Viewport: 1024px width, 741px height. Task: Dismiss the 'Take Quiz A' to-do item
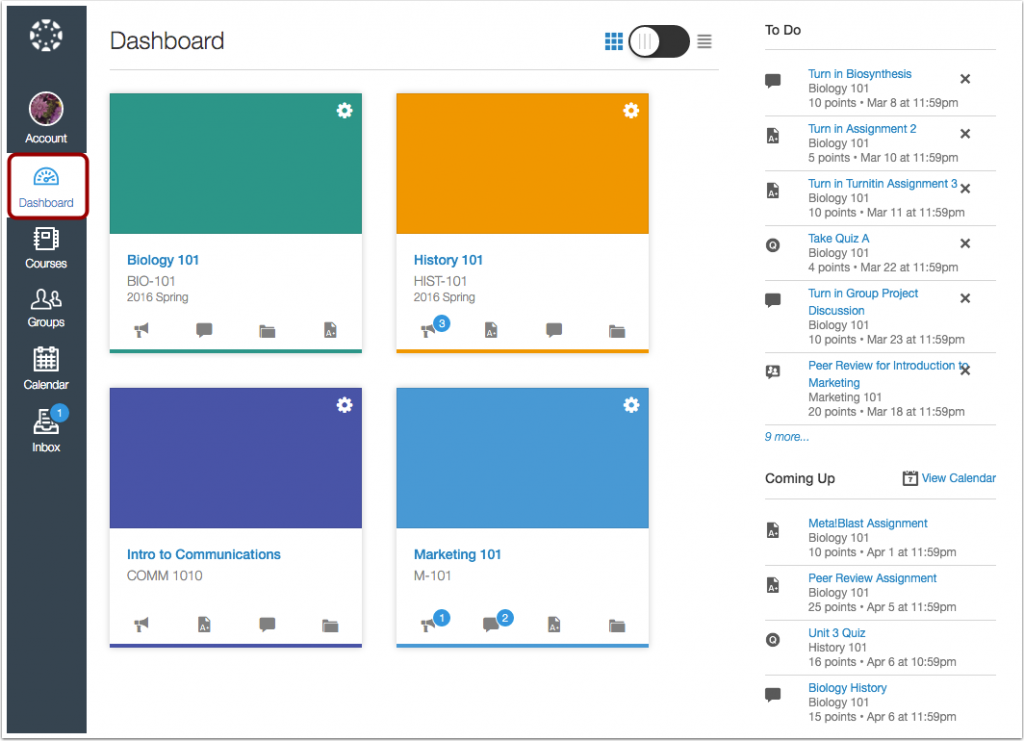click(x=964, y=242)
